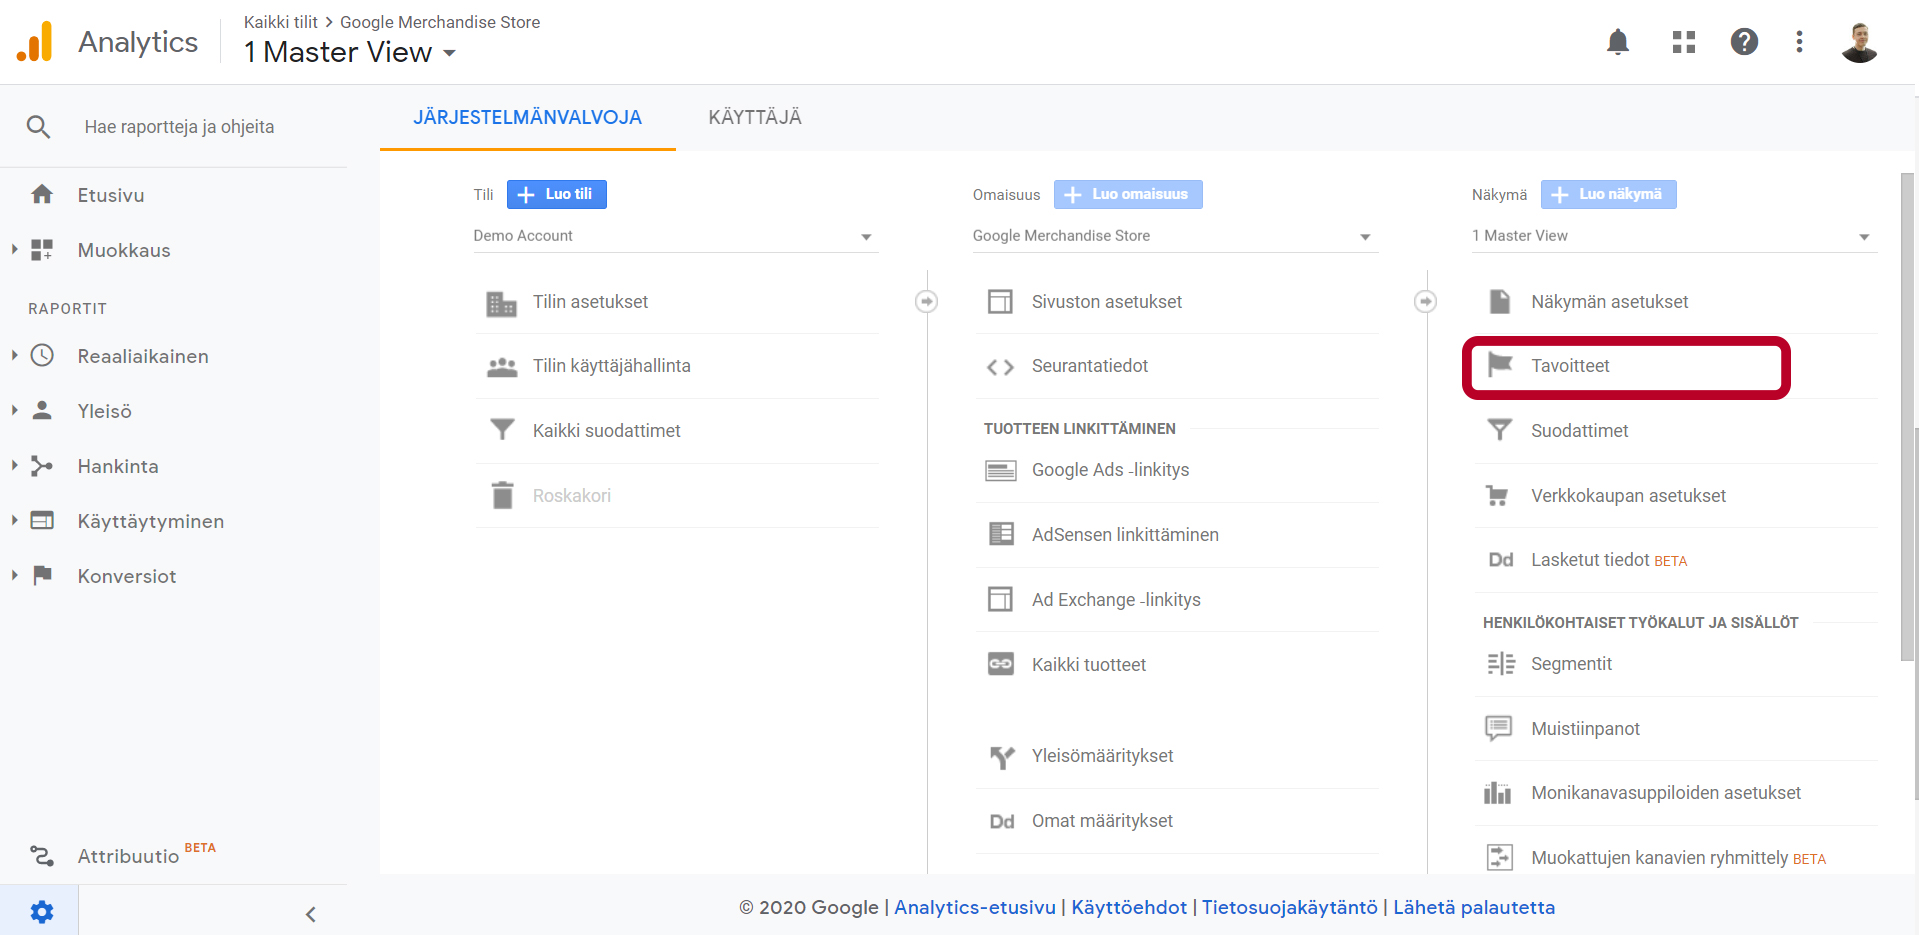Open the Tietosuojakäytäntö footer link

pos(1289,907)
